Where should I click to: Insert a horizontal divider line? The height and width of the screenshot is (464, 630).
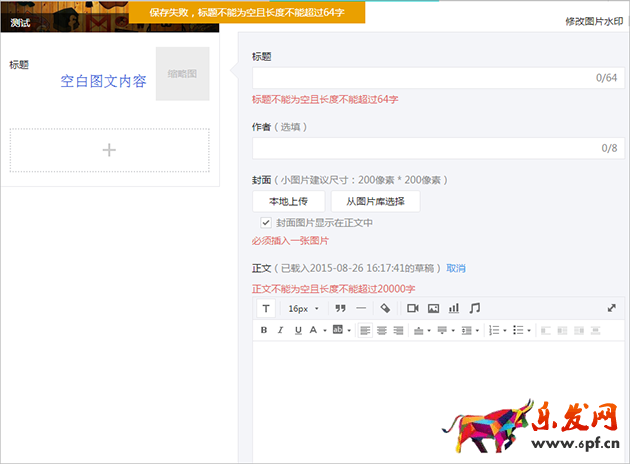coord(361,308)
